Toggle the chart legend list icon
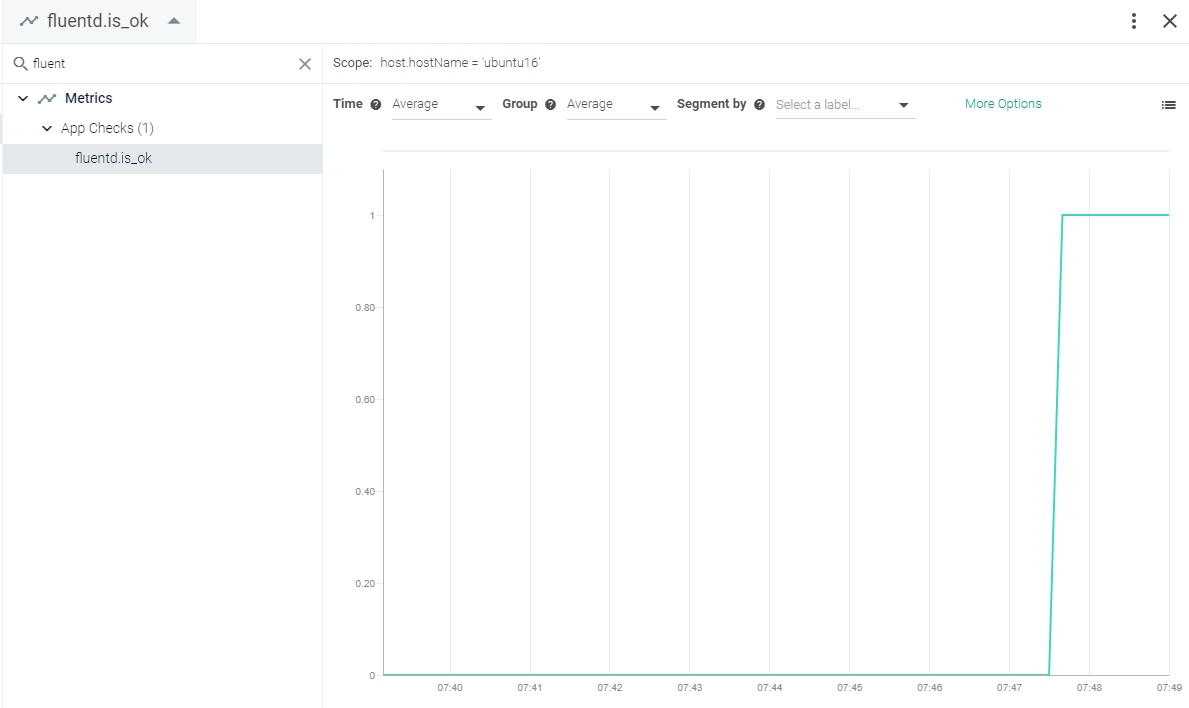Screen dimensions: 1189x708 click(x=1169, y=105)
